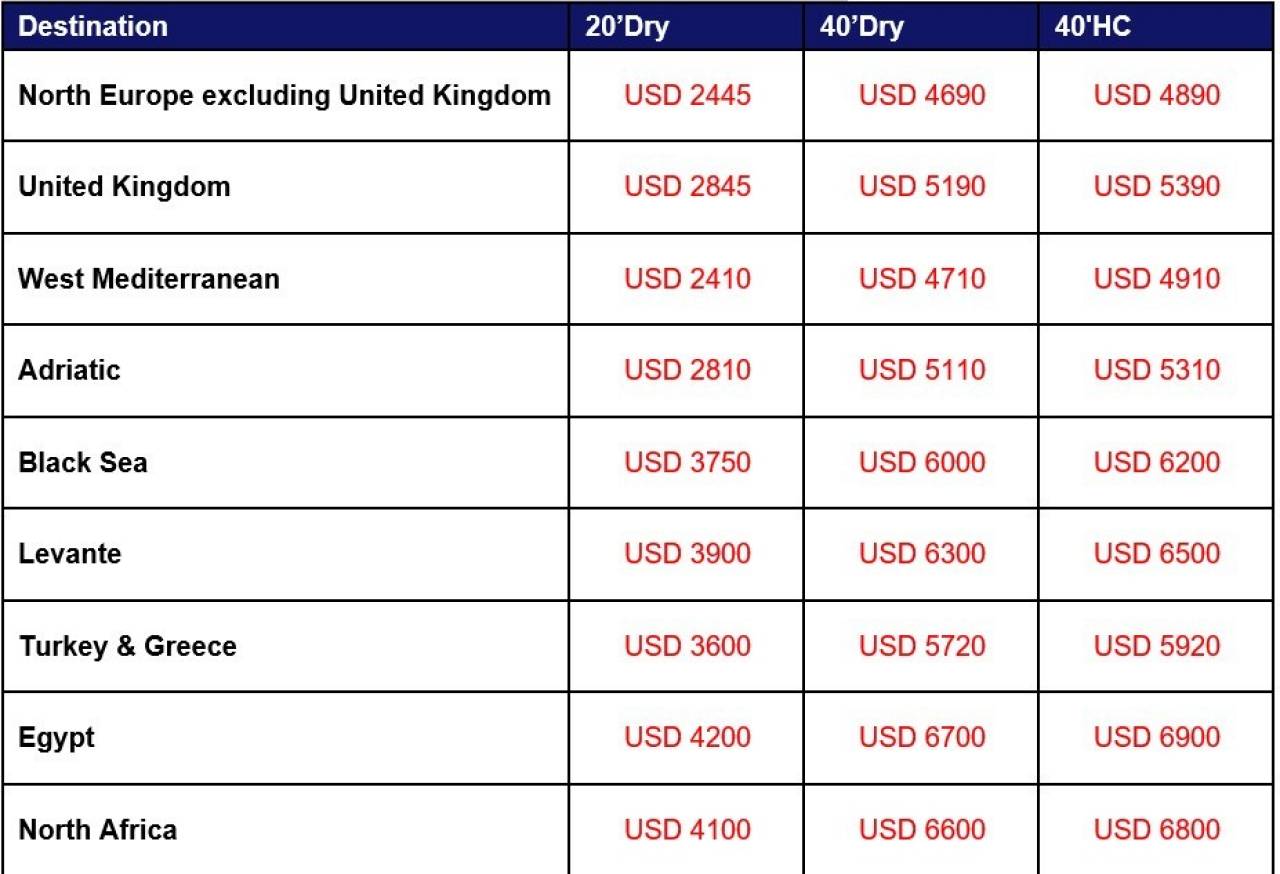Select the USD 5190 rate cell
The width and height of the screenshot is (1280, 874).
click(x=922, y=187)
